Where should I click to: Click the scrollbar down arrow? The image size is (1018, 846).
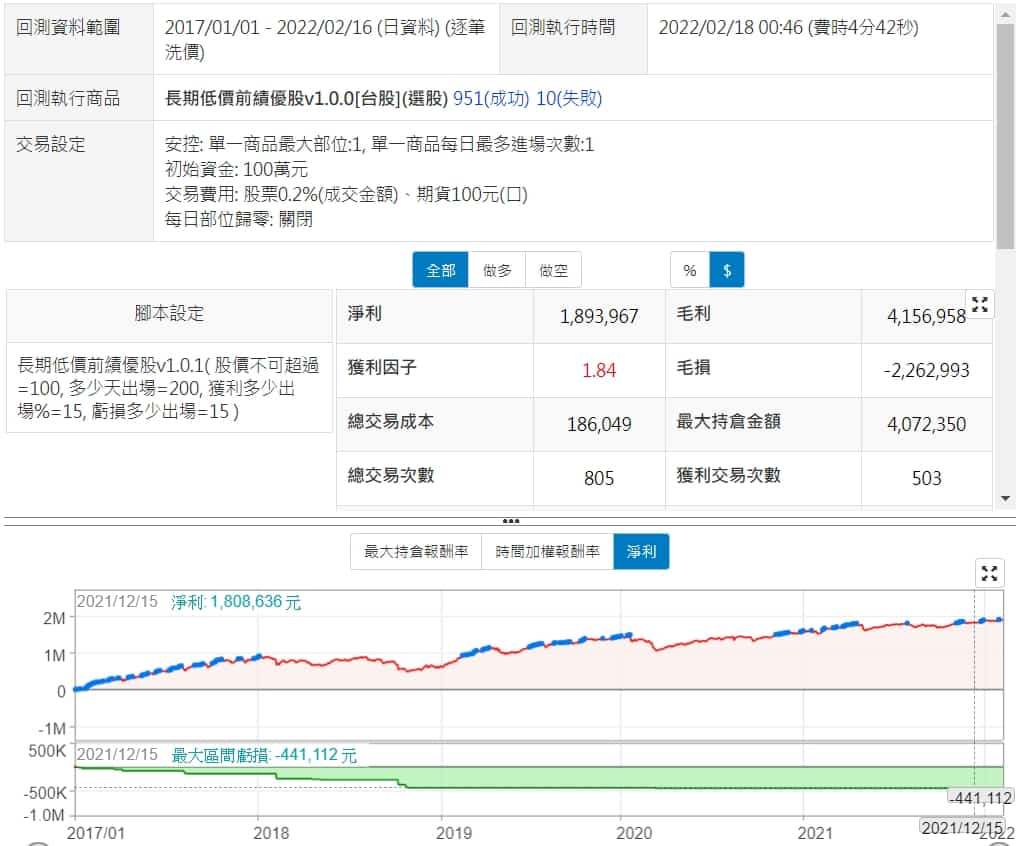(1006, 498)
